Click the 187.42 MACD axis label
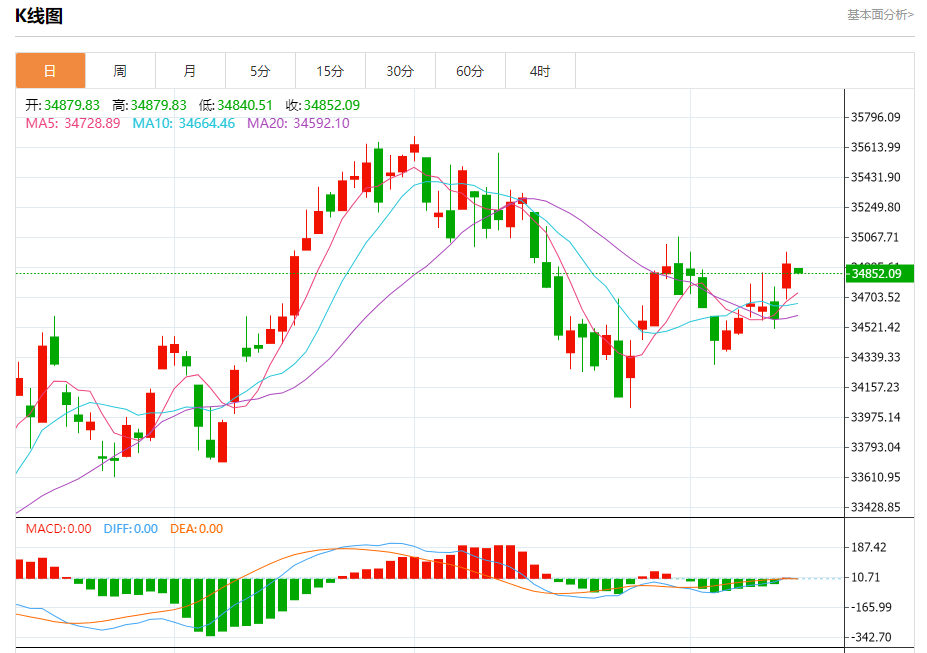Viewport: 927px width, 653px height. point(868,547)
